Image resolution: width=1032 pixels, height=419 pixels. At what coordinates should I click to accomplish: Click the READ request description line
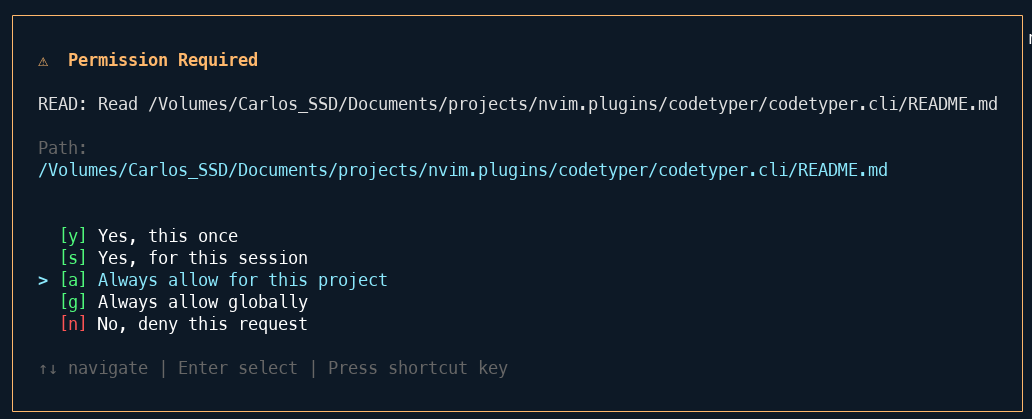[518, 104]
